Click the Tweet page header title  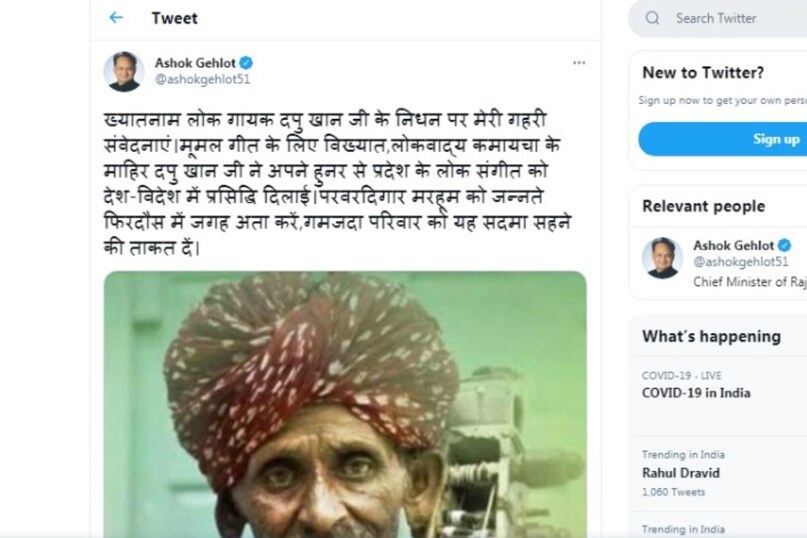[x=174, y=18]
